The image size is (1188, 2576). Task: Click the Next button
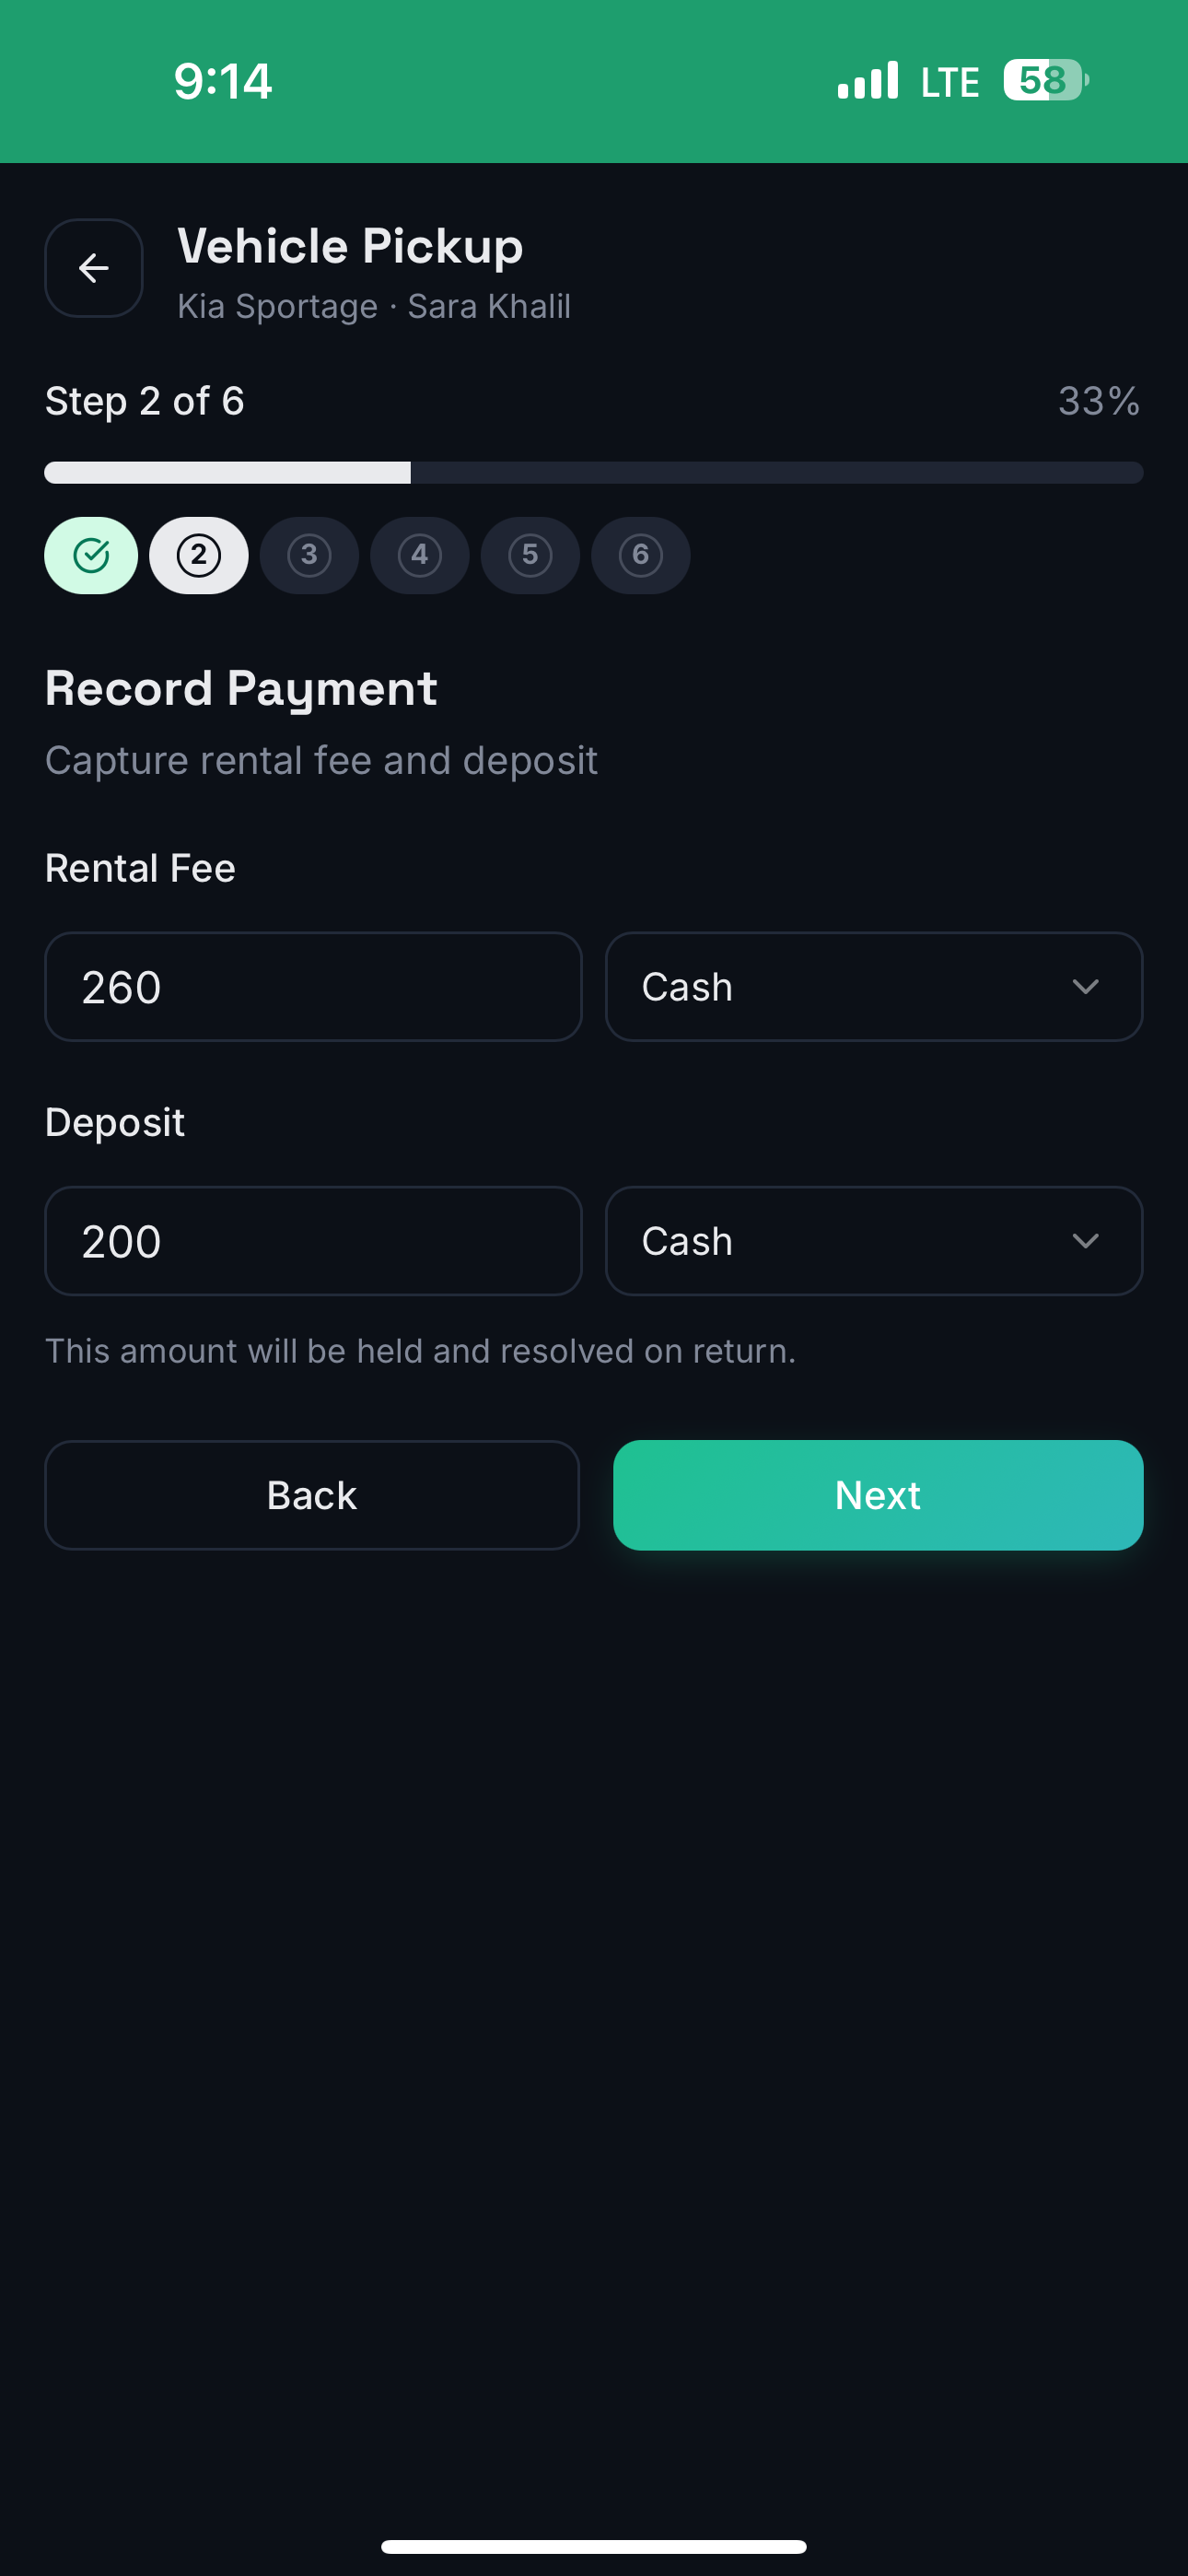[878, 1495]
